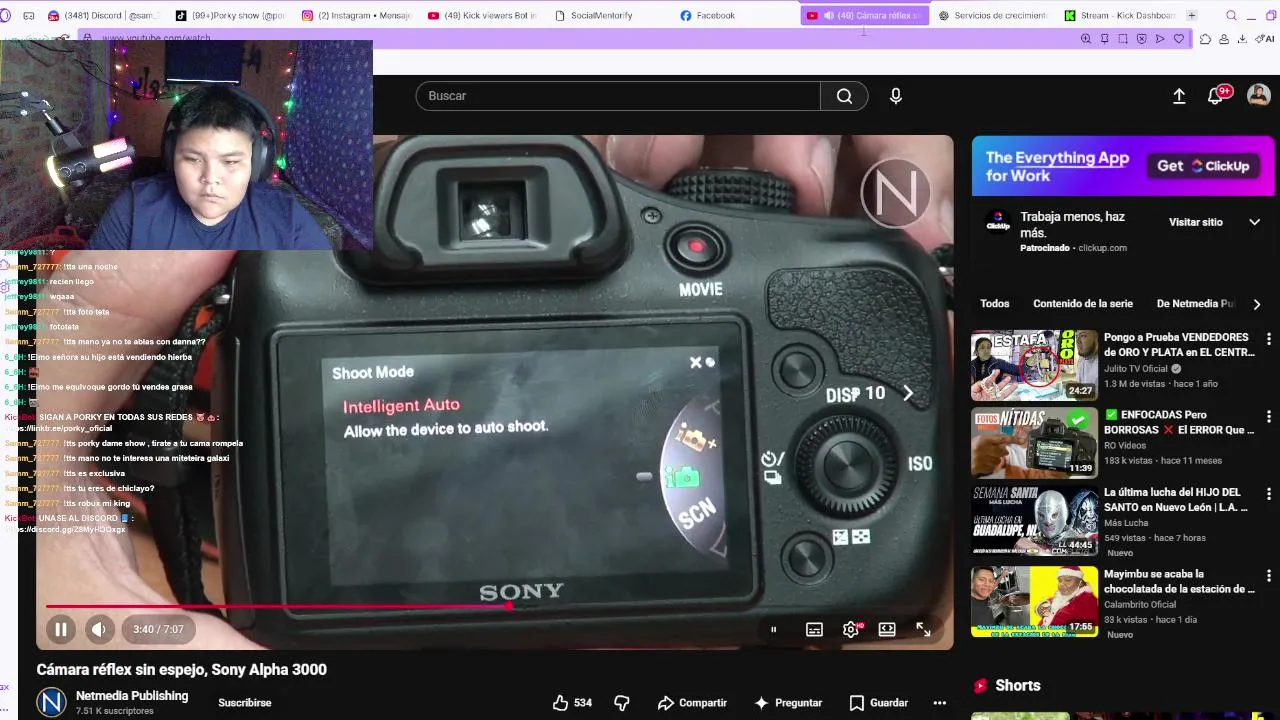The width and height of the screenshot is (1280, 720).
Task: Open the Visitar sitio link
Action: point(1196,222)
